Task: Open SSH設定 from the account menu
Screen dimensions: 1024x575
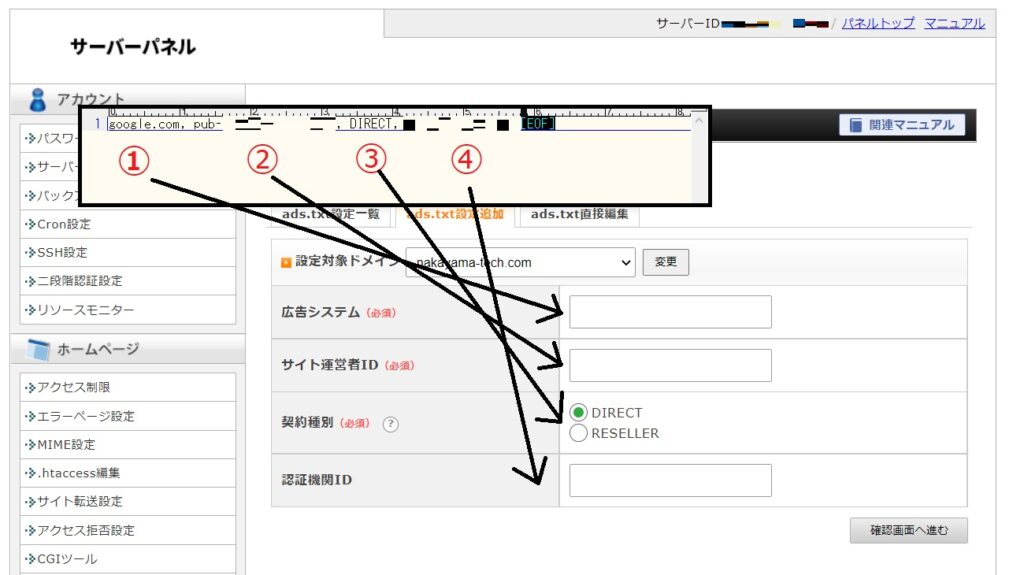Action: [62, 253]
